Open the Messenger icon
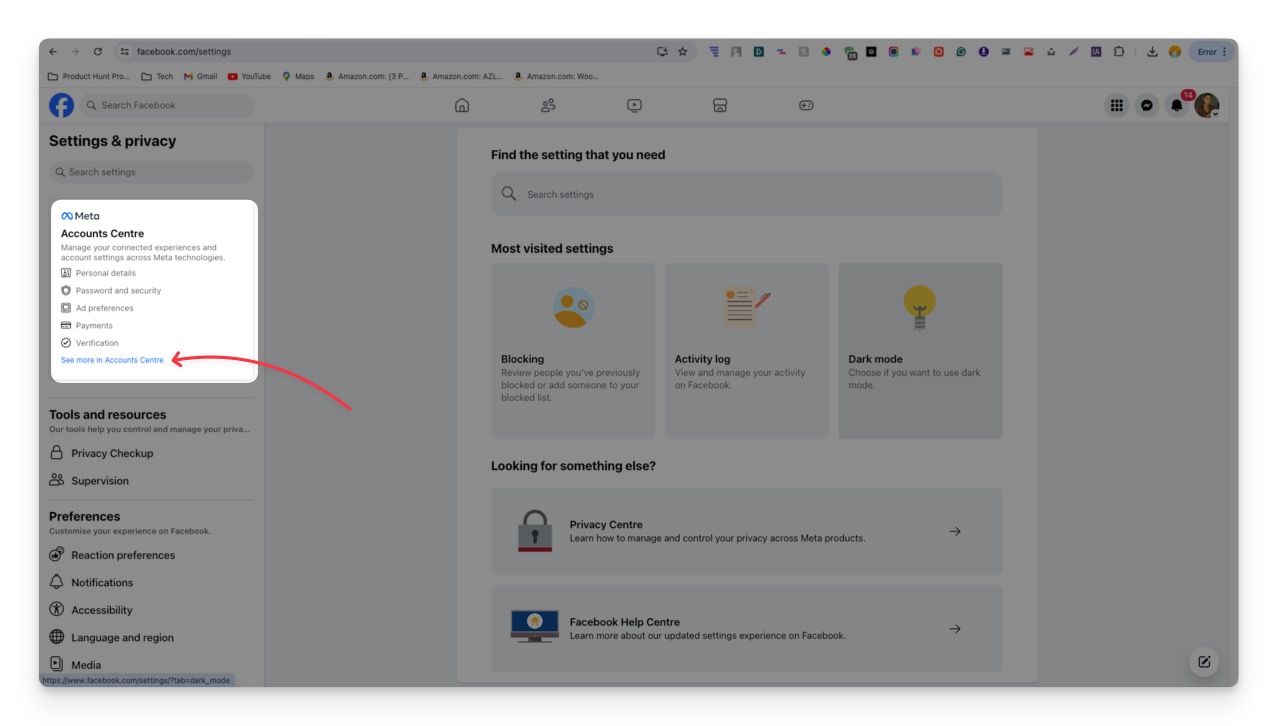 [x=1147, y=105]
